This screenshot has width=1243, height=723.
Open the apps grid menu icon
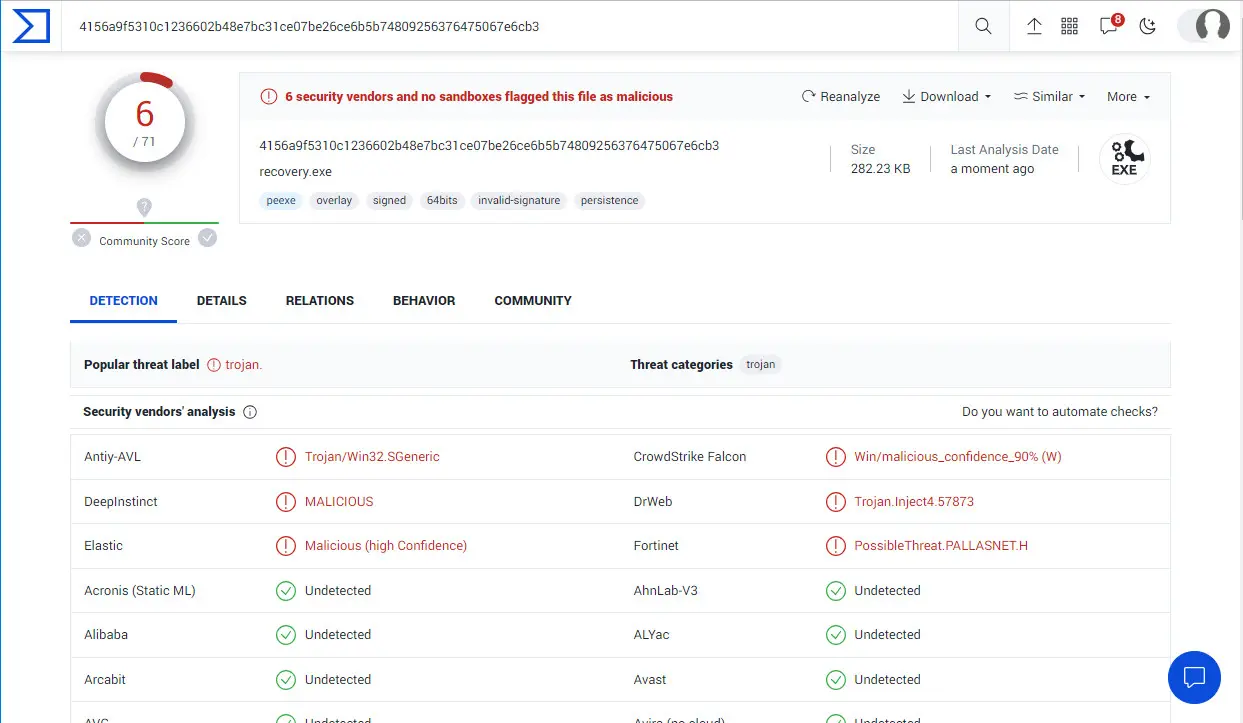coord(1069,27)
